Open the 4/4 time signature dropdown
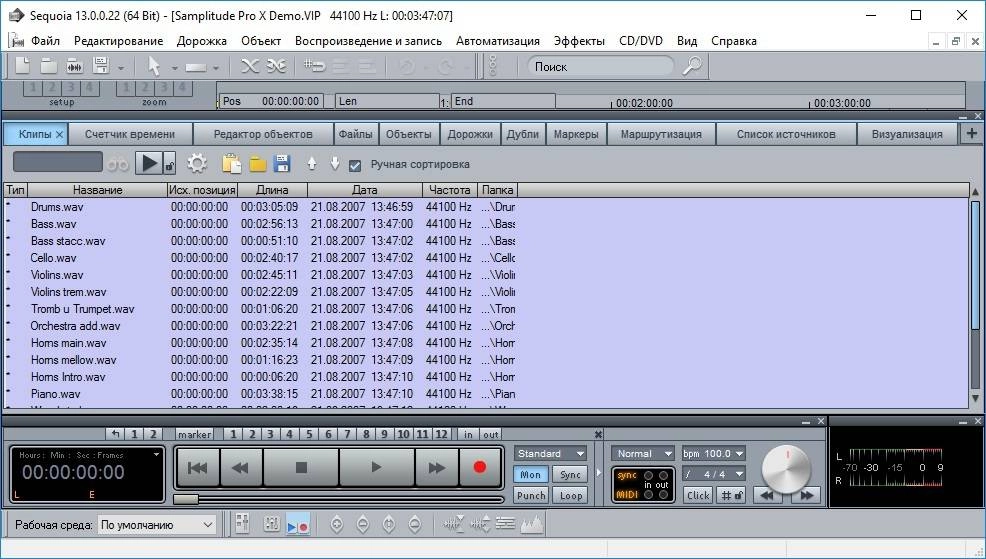This screenshot has width=986, height=559. [714, 474]
